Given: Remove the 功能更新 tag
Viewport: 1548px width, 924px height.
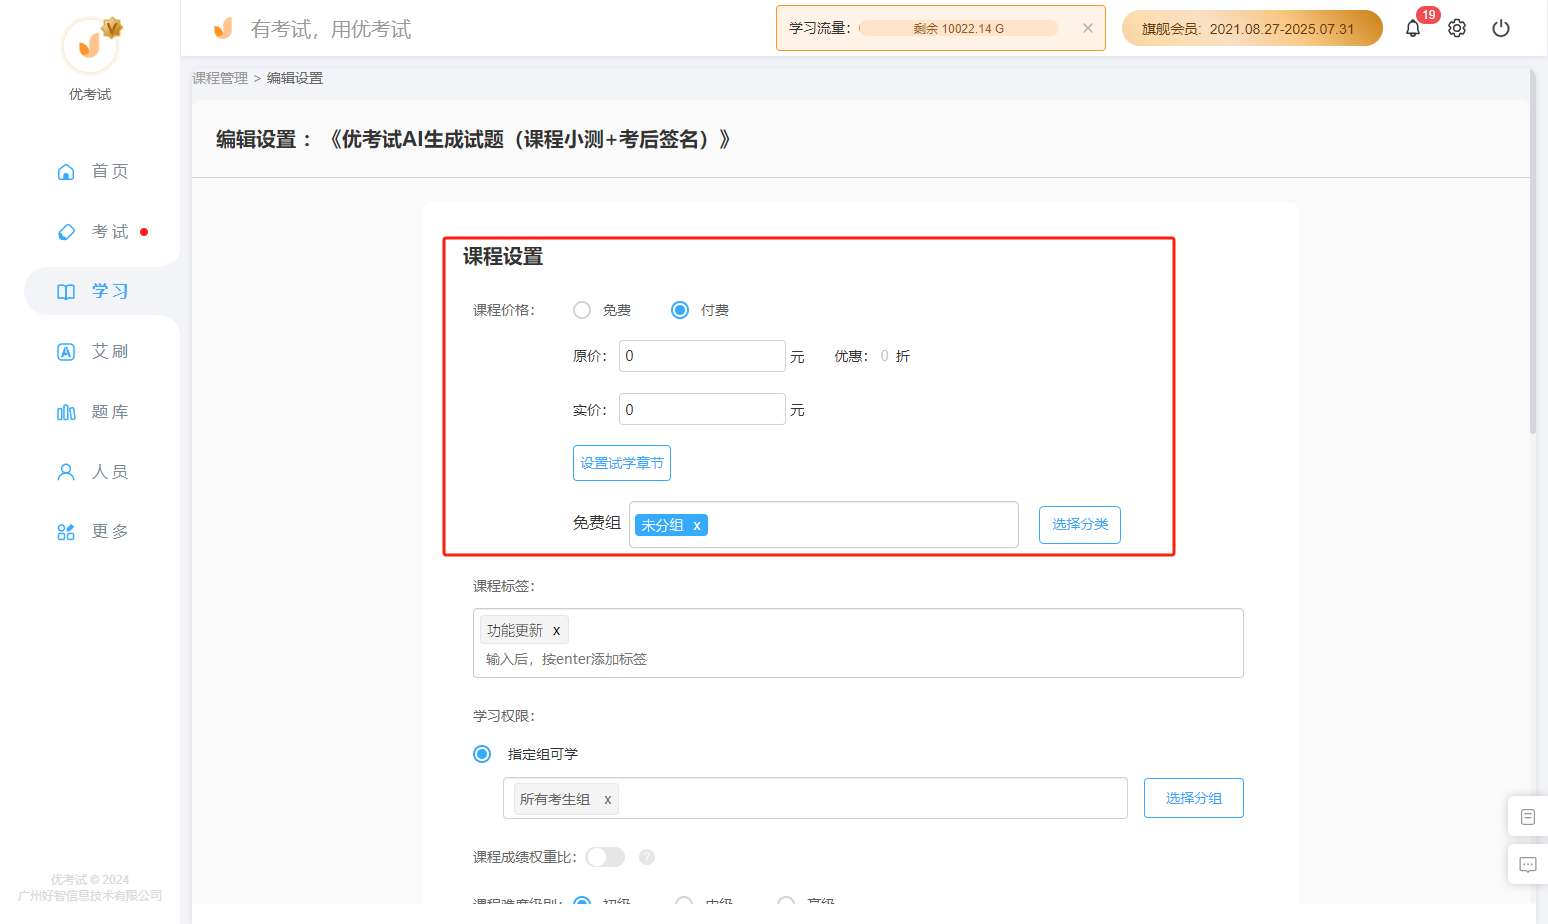Looking at the screenshot, I should tap(557, 630).
